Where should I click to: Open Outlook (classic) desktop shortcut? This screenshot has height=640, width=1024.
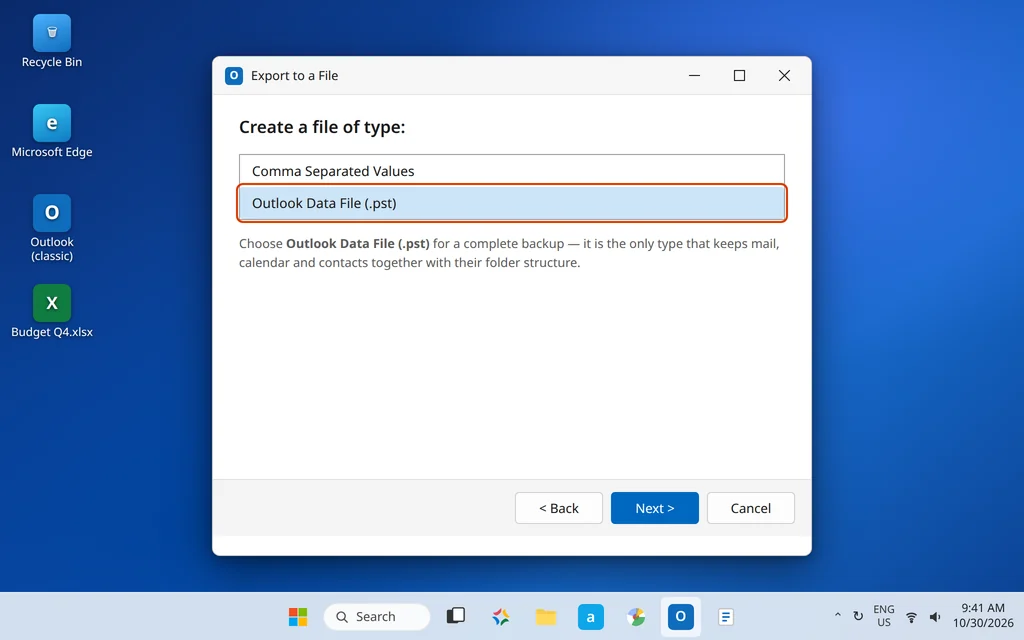(52, 229)
